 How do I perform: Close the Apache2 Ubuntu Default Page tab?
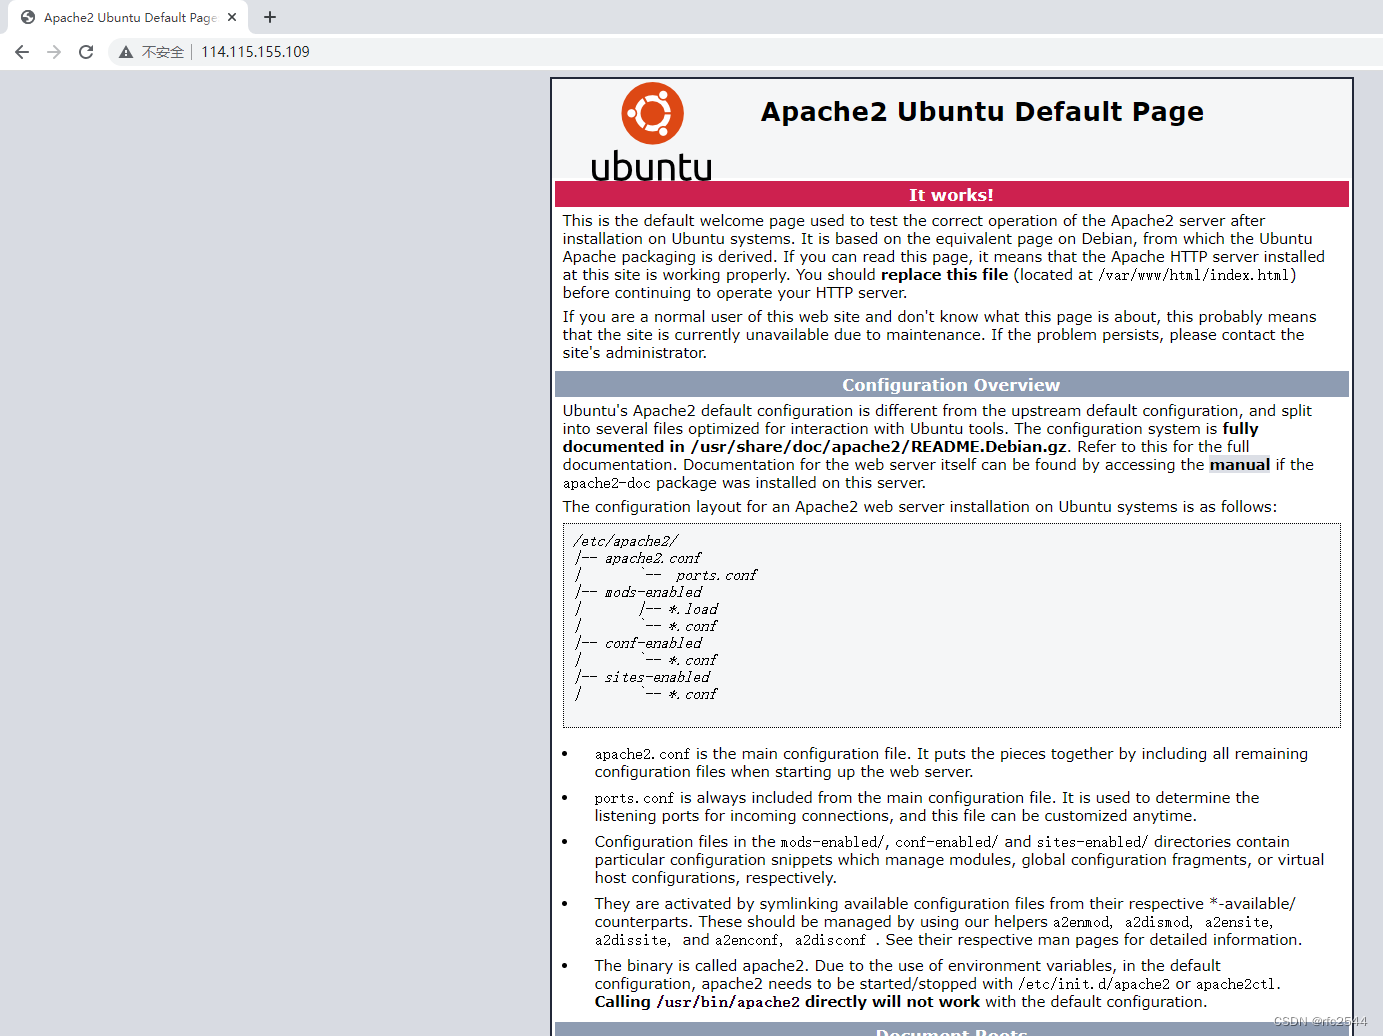pos(231,17)
